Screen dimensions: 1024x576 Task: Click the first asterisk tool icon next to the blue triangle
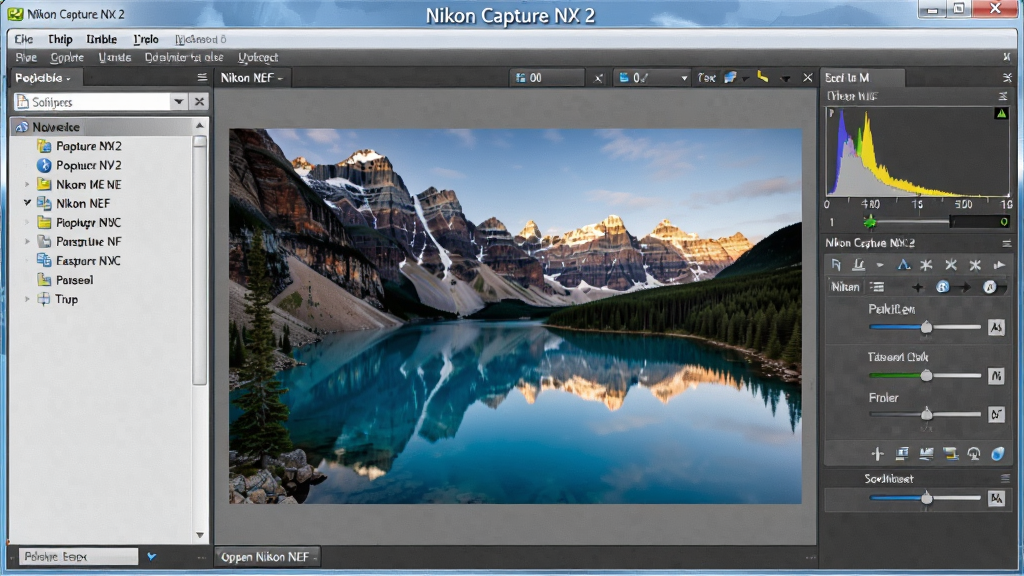point(926,265)
